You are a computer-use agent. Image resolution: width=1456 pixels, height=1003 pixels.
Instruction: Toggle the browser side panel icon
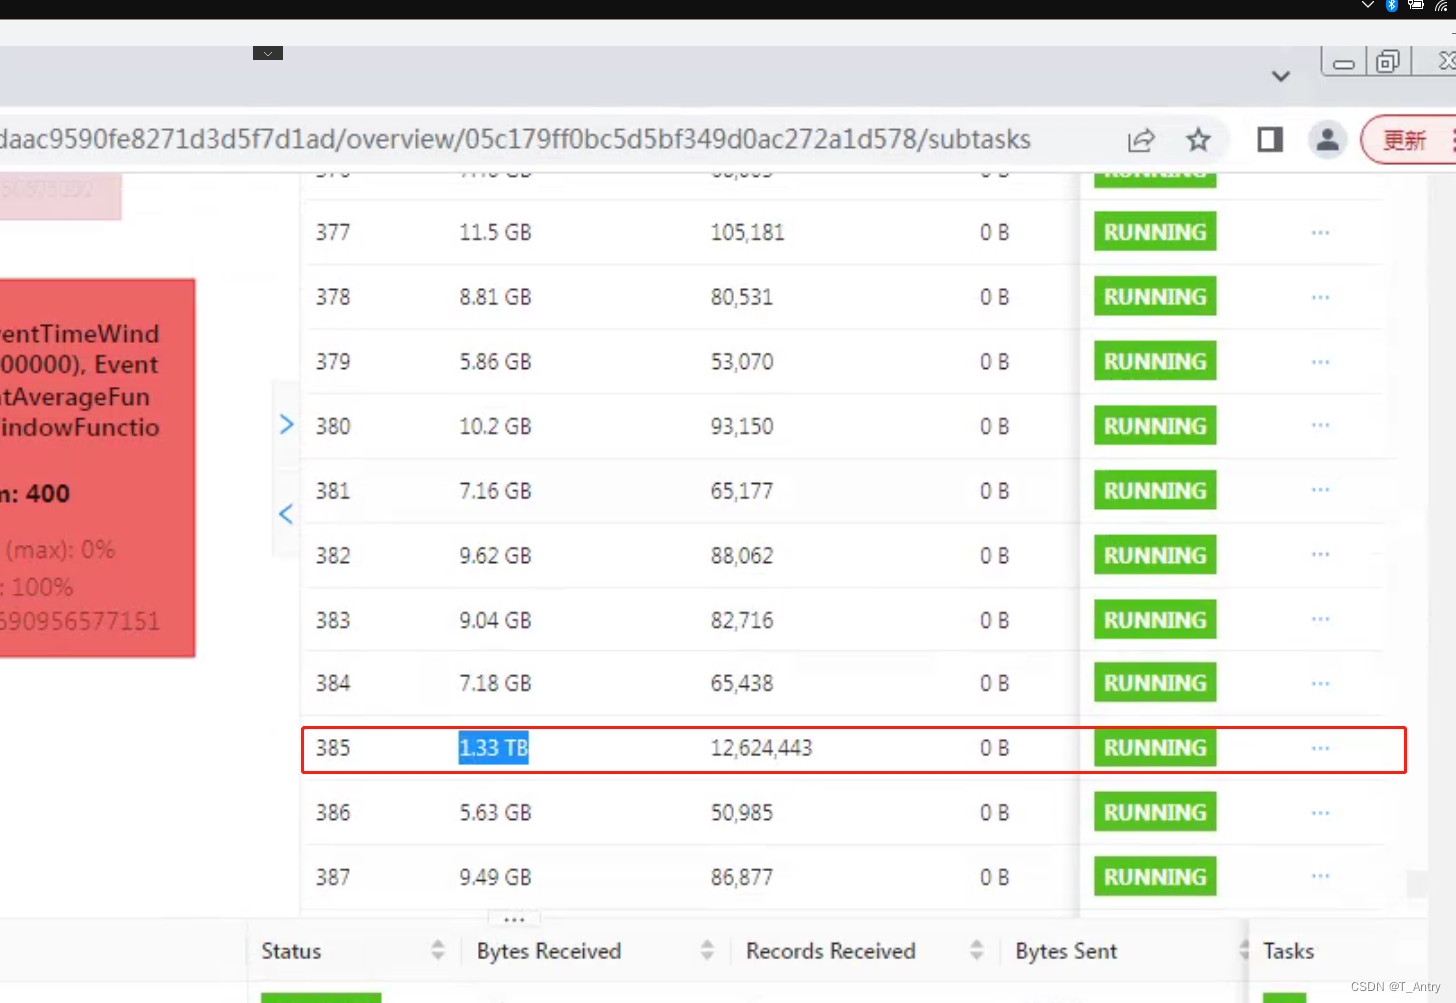pos(1270,140)
